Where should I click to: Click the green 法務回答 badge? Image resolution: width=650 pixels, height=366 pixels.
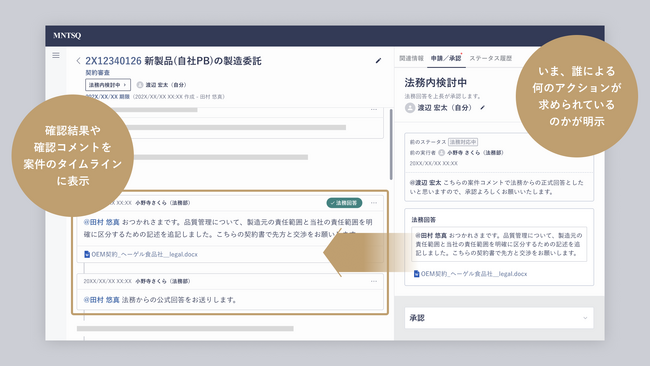click(x=344, y=203)
